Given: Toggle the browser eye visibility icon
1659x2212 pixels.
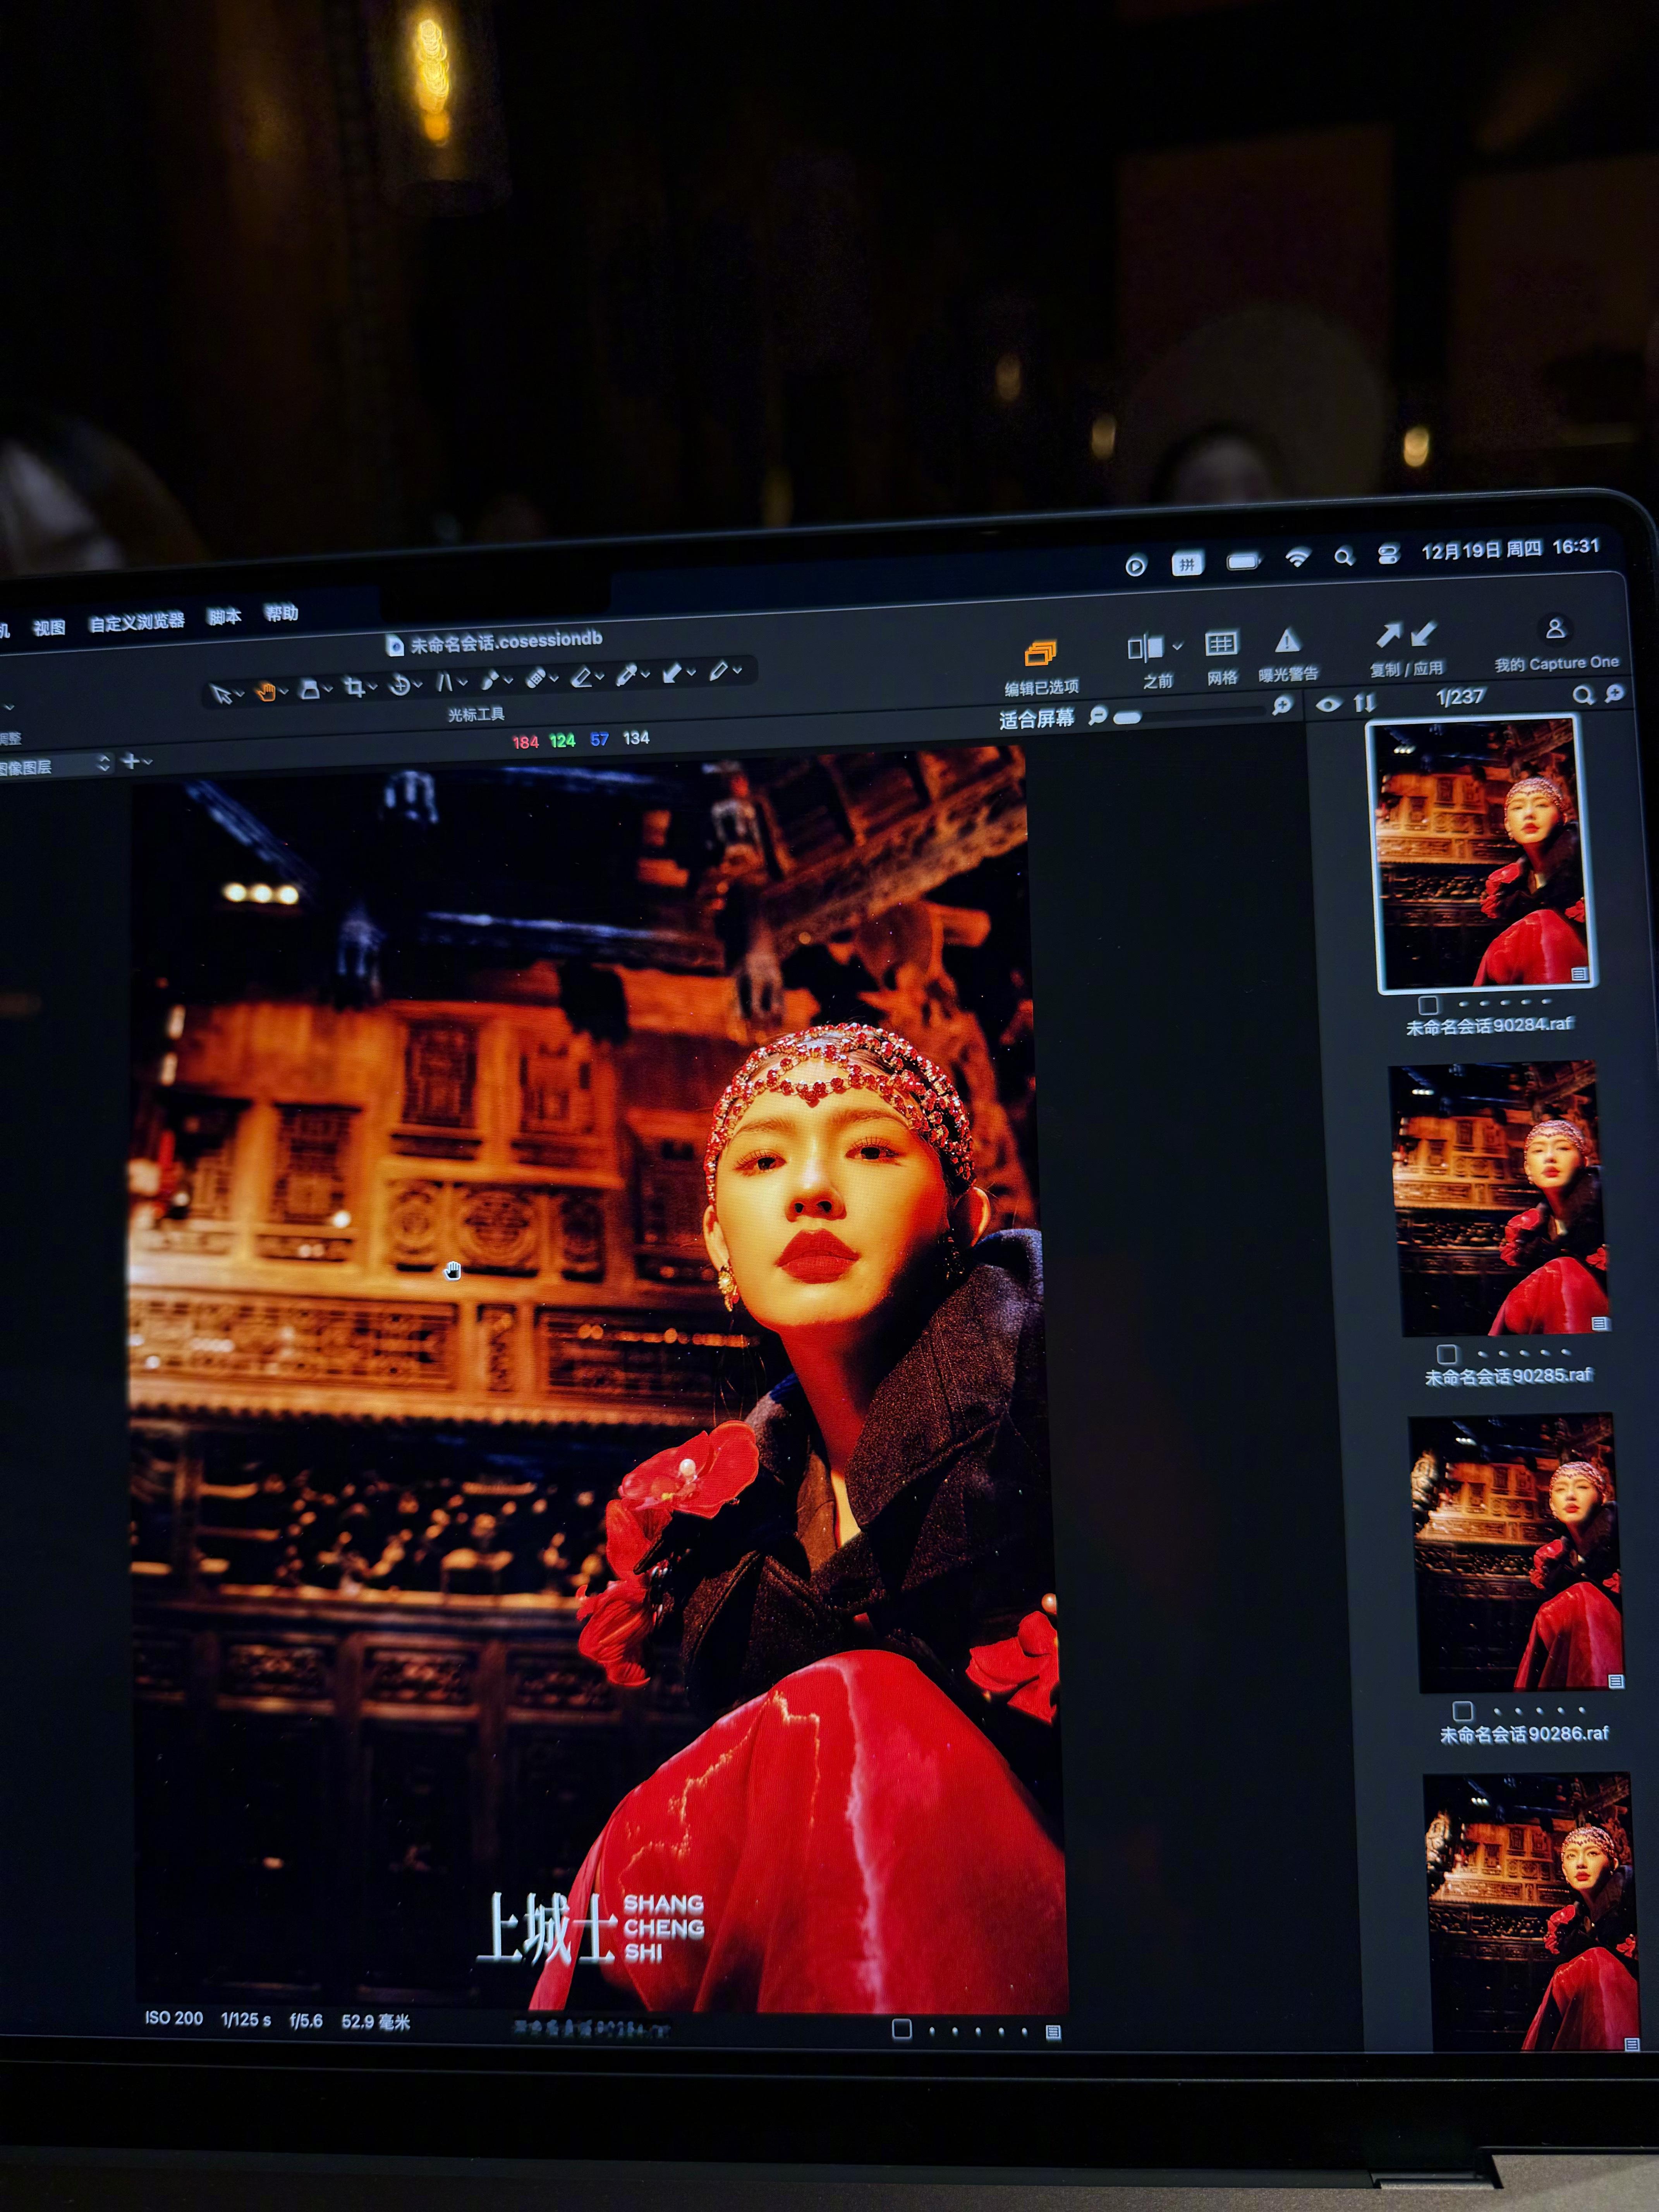Looking at the screenshot, I should pyautogui.click(x=1328, y=705).
